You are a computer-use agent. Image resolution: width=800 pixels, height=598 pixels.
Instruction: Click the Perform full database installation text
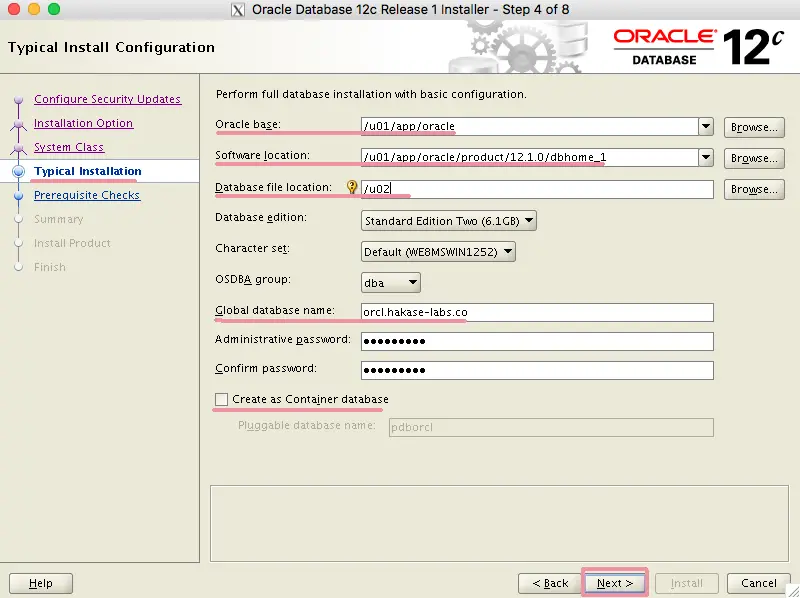pyautogui.click(x=371, y=94)
